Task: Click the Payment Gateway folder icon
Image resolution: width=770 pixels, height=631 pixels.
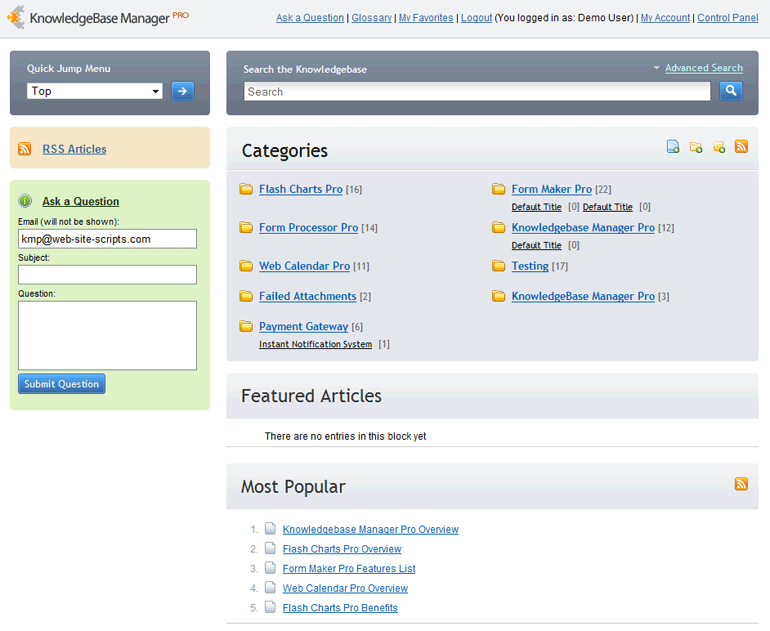Action: [246, 326]
